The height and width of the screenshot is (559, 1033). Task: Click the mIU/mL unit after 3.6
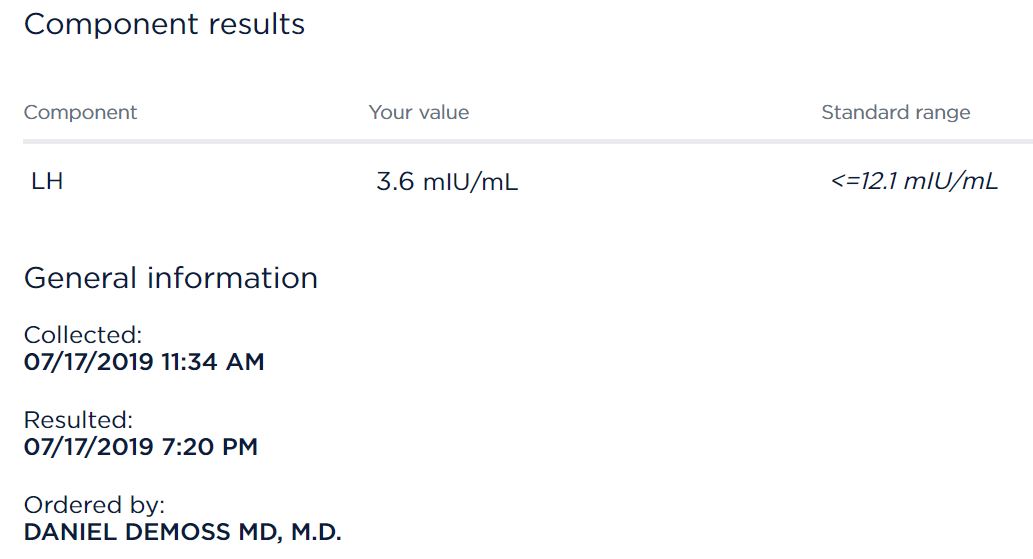(469, 183)
